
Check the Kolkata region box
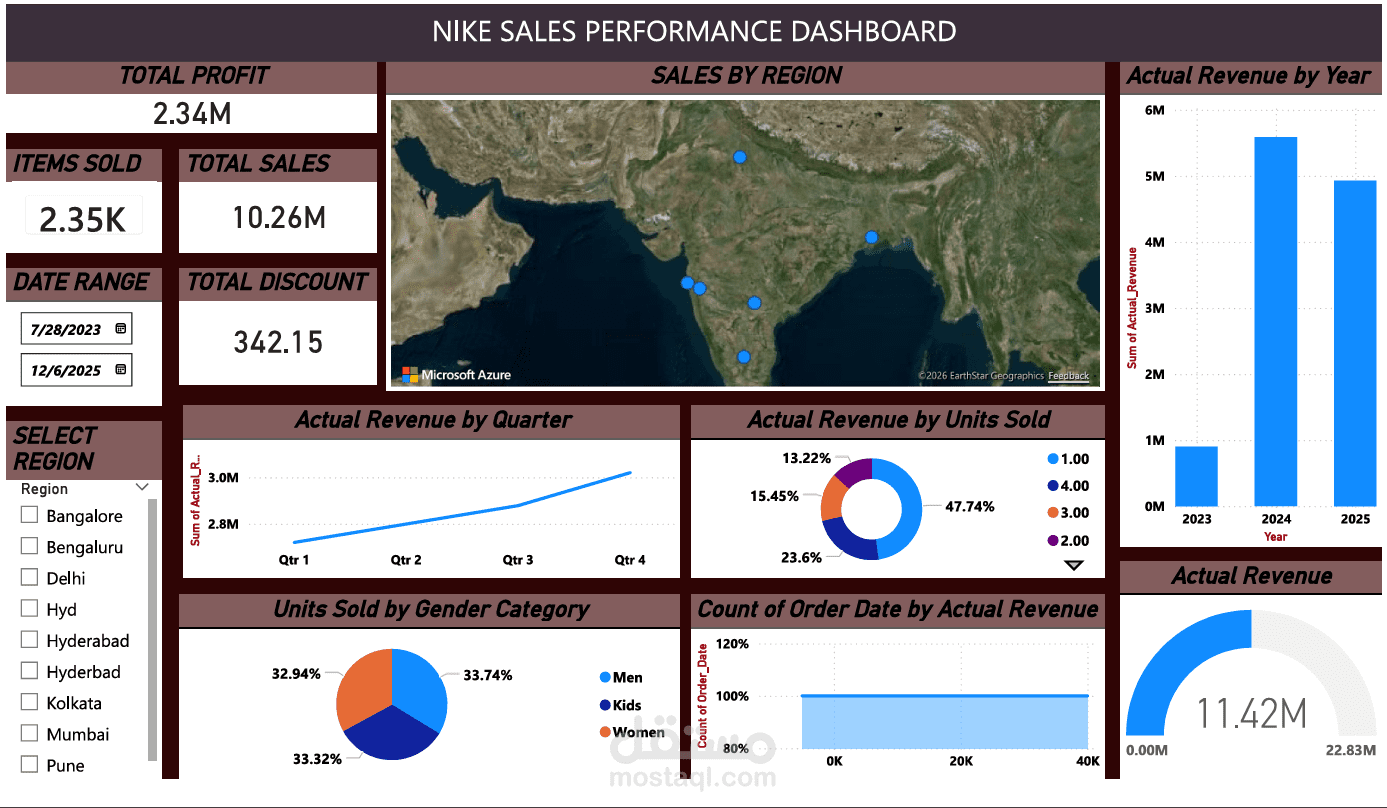click(30, 702)
